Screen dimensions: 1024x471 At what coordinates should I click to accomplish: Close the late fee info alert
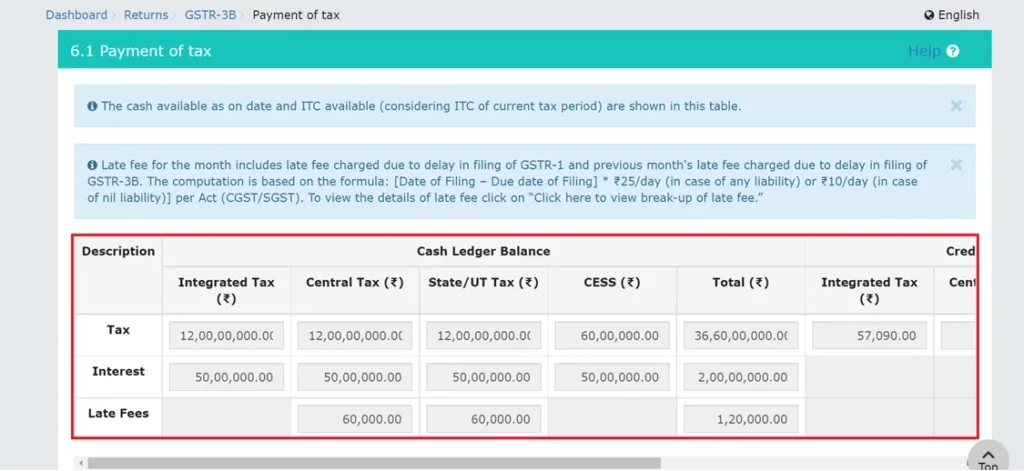[x=956, y=164]
